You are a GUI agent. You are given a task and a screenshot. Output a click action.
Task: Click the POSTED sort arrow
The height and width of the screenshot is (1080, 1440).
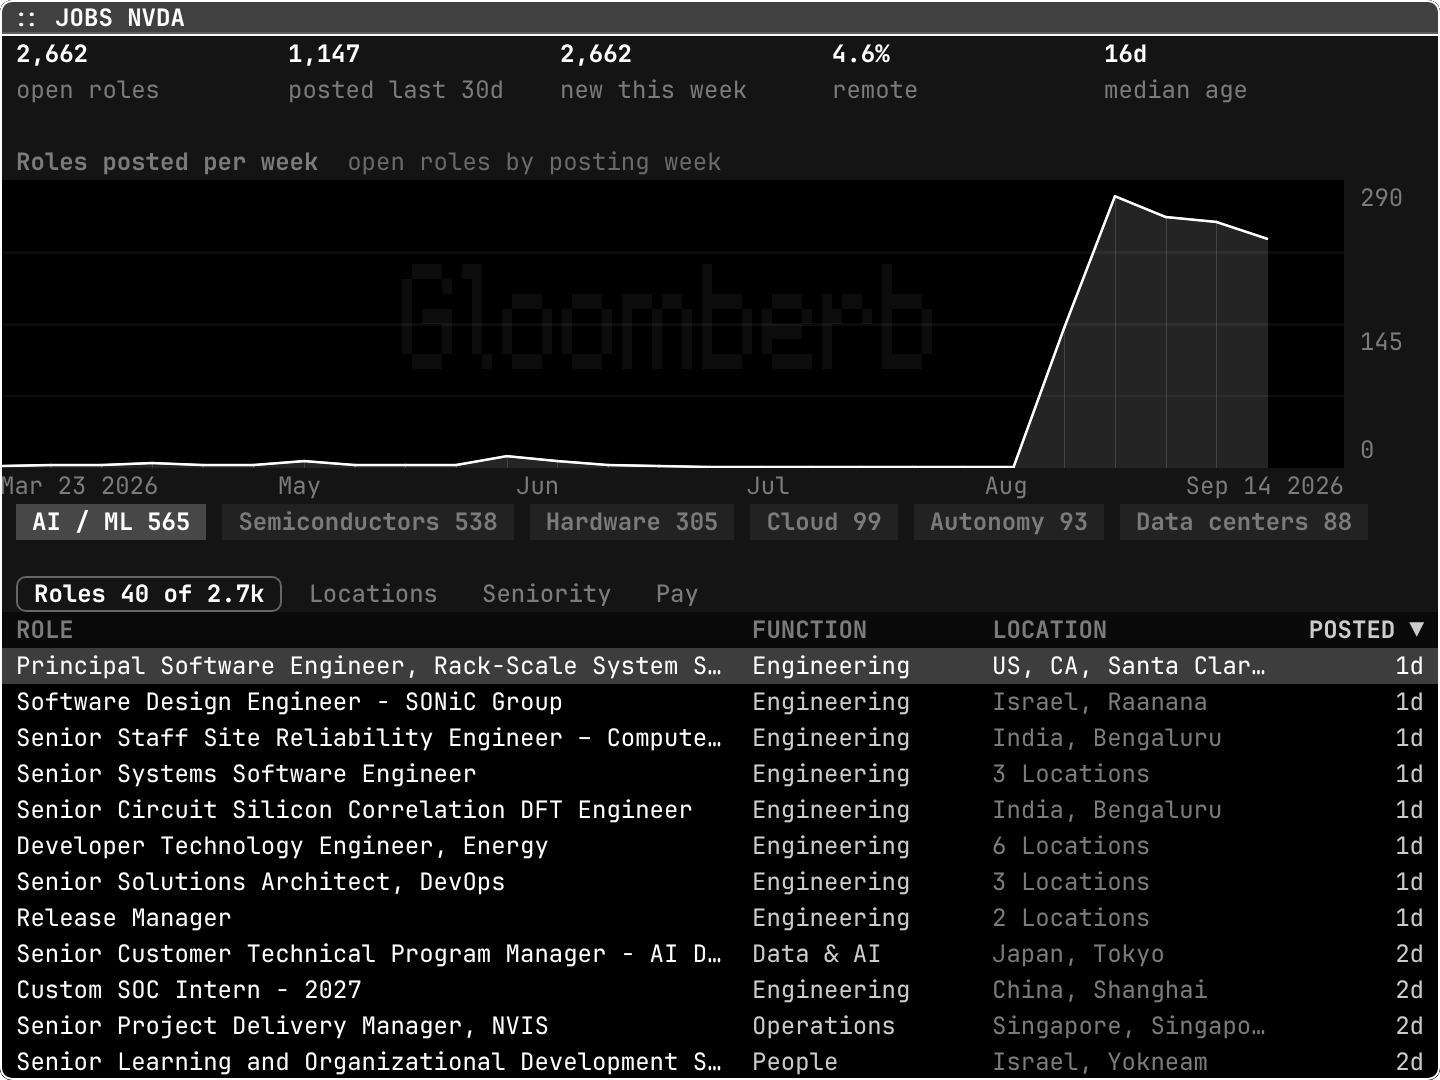coord(1416,629)
